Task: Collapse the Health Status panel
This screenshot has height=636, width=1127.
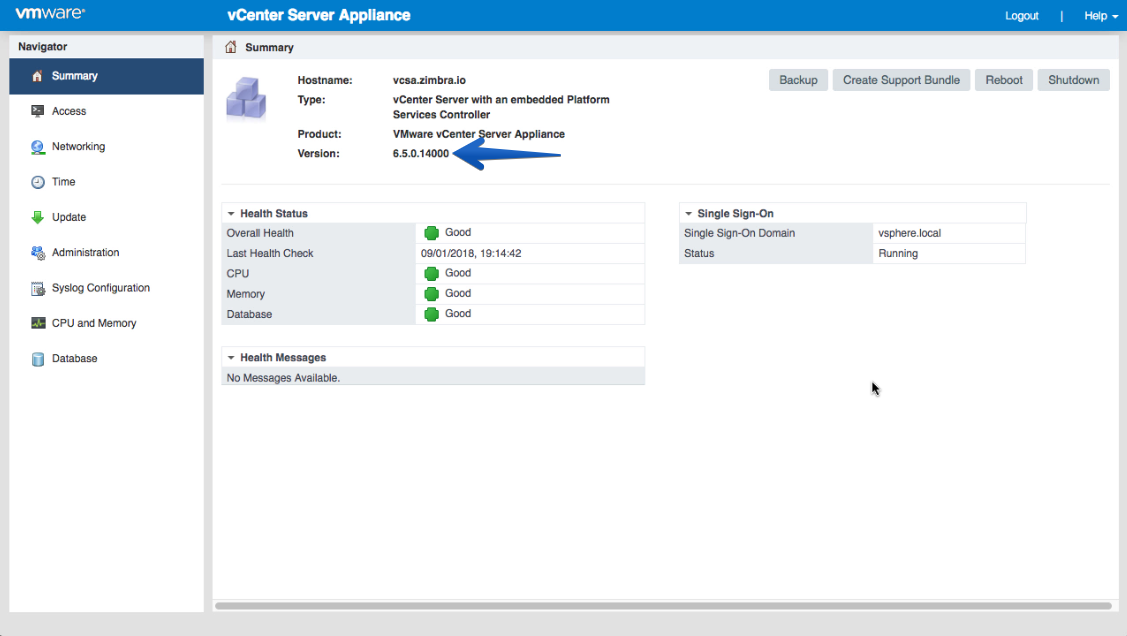Action: click(x=231, y=213)
